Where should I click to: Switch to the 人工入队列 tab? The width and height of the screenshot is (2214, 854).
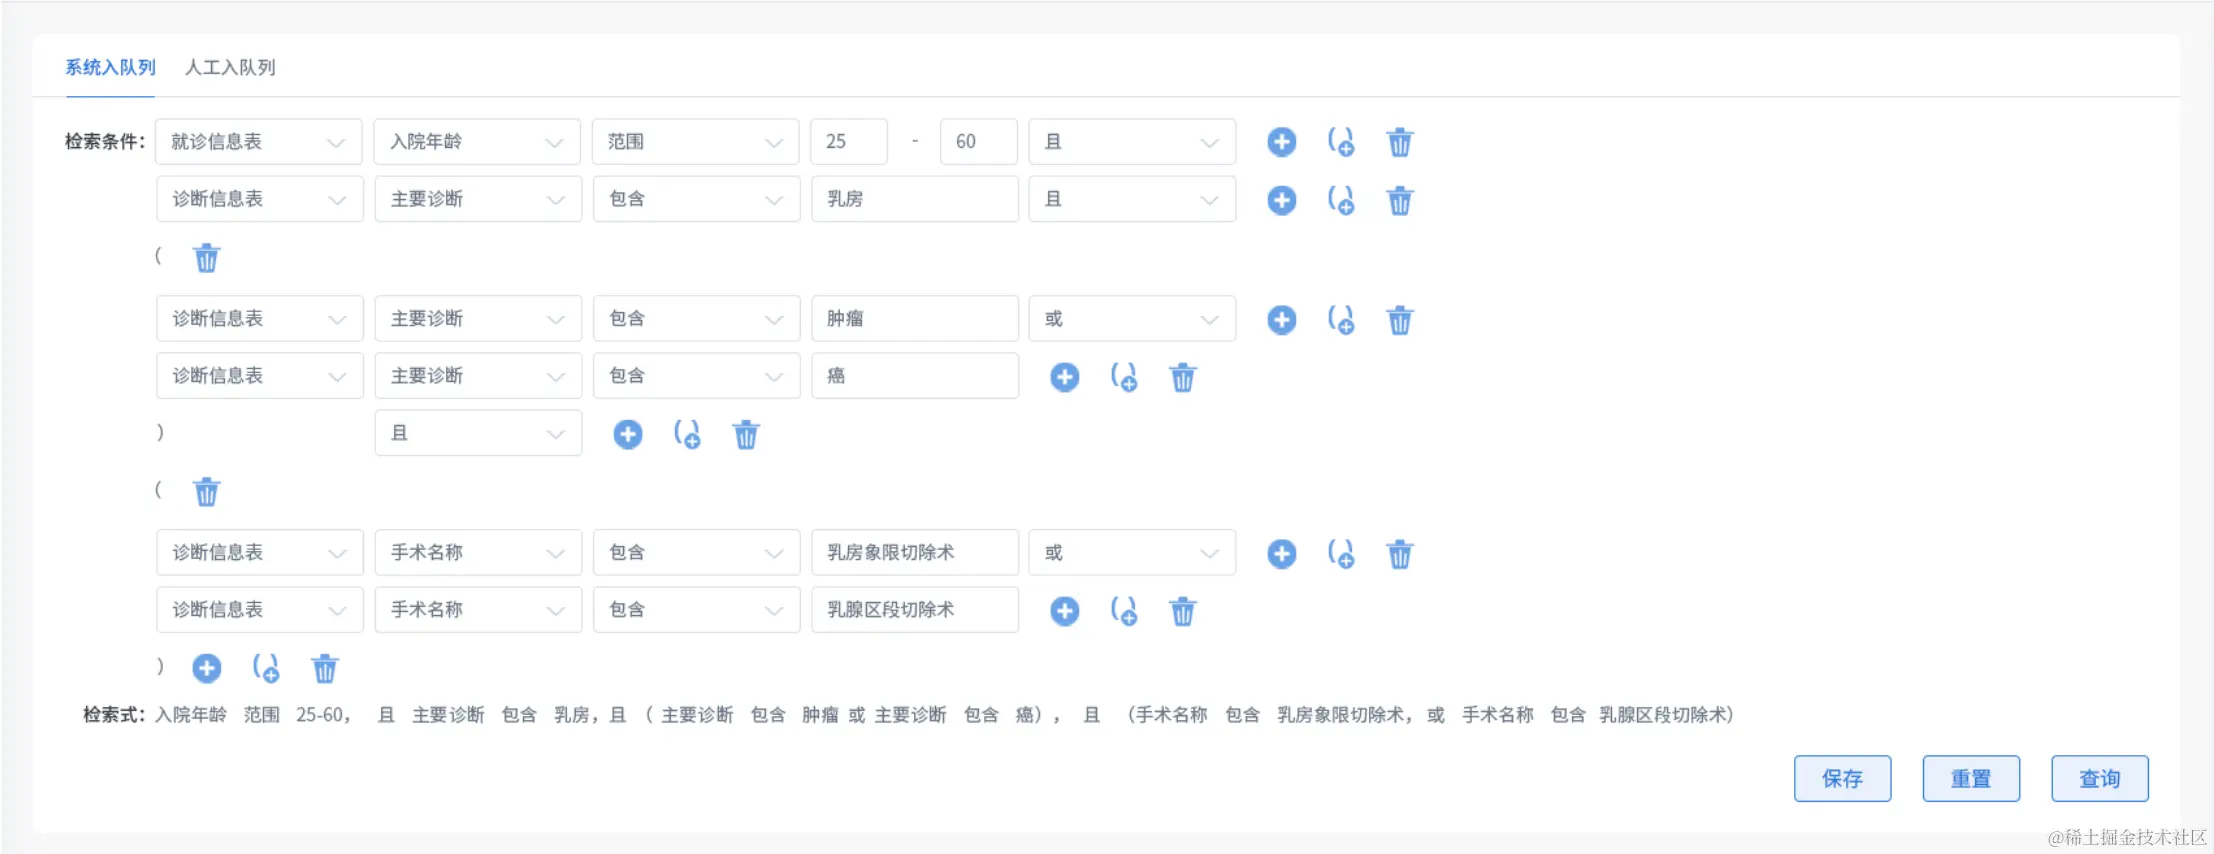pos(230,67)
